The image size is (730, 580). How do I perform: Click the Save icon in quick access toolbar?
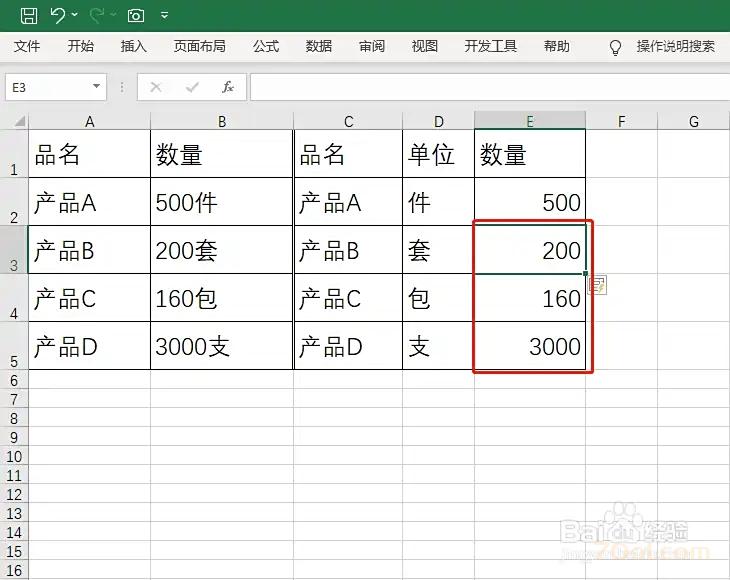[29, 15]
